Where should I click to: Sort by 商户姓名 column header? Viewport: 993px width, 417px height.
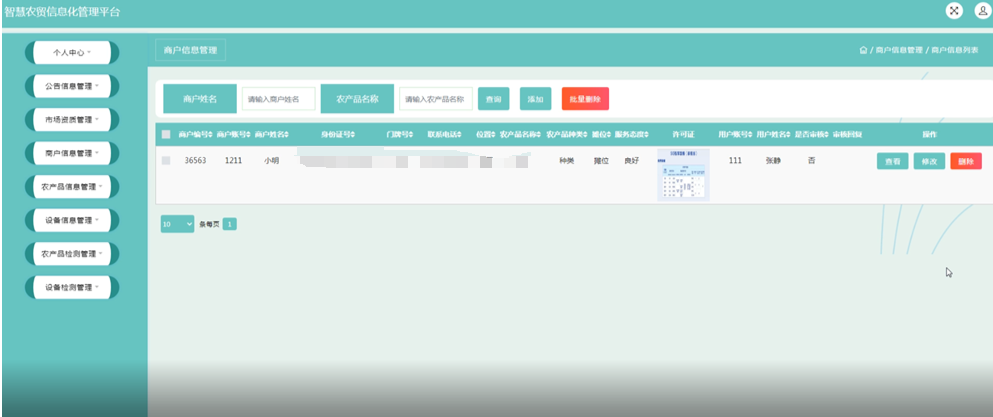click(272, 134)
